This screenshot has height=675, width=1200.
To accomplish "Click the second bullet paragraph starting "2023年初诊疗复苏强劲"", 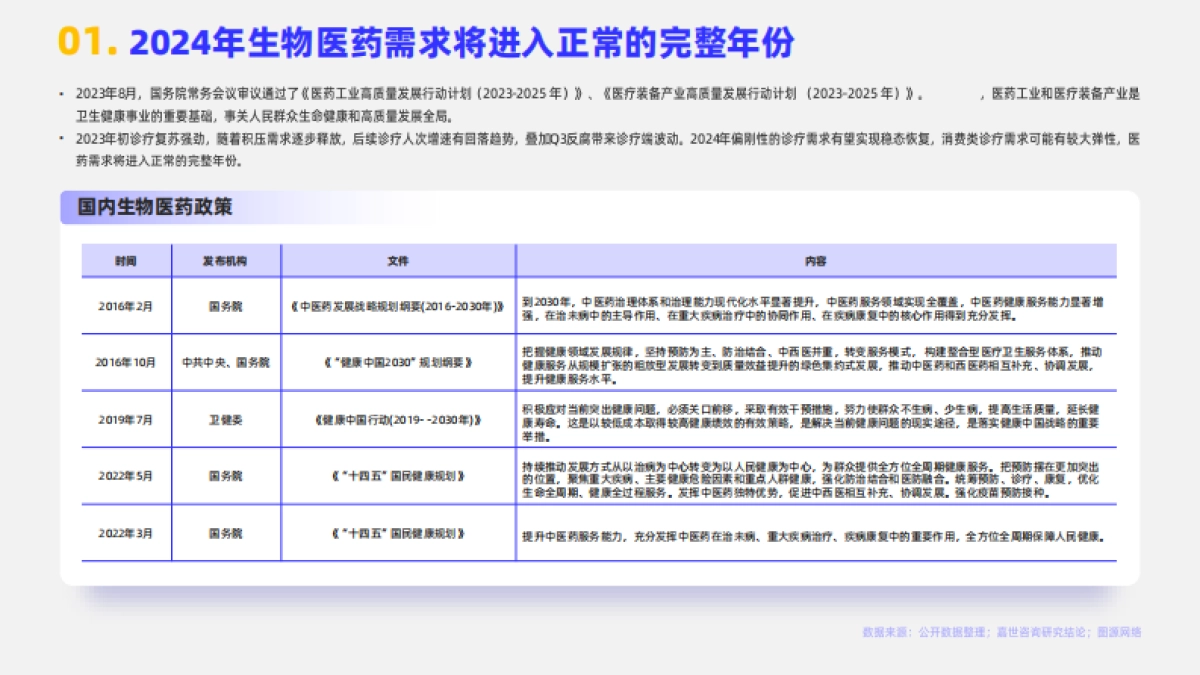I will pos(600,149).
